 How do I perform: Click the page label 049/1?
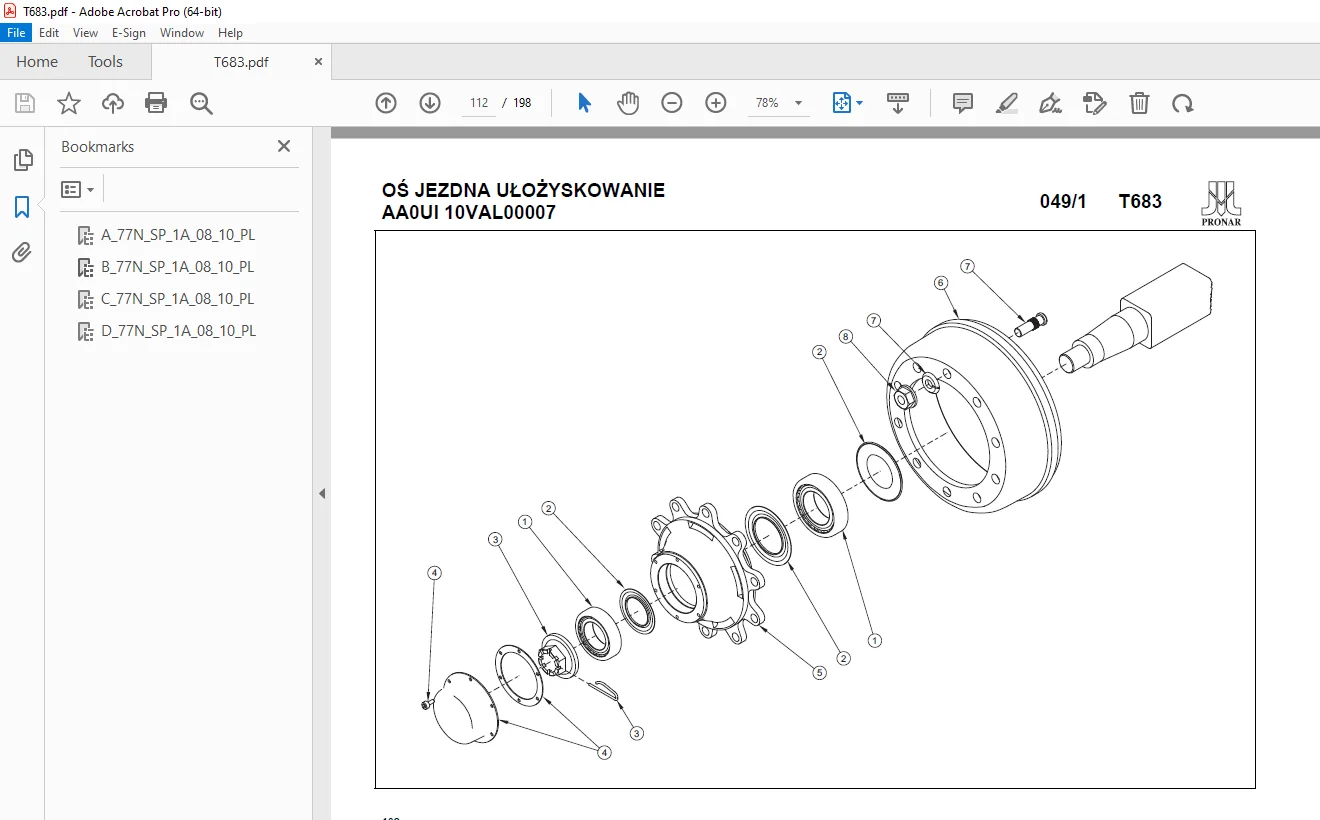tap(1063, 202)
